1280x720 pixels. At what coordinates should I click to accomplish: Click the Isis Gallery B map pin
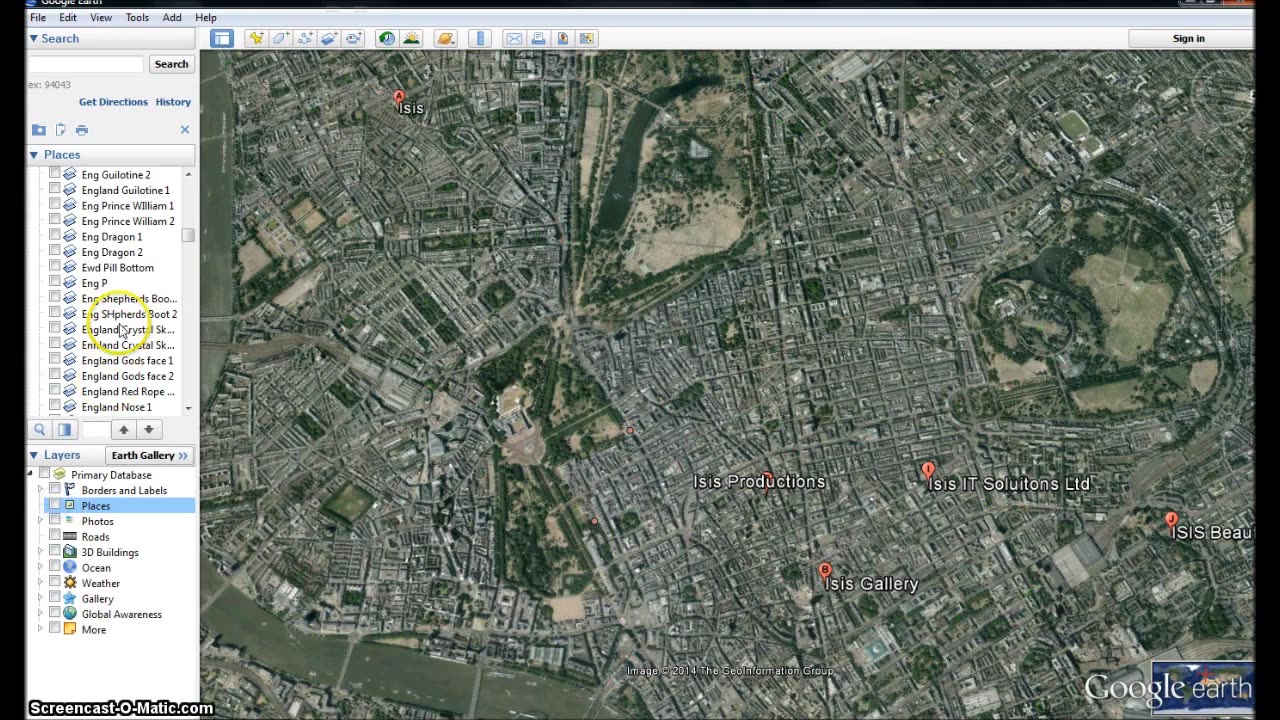click(x=825, y=572)
